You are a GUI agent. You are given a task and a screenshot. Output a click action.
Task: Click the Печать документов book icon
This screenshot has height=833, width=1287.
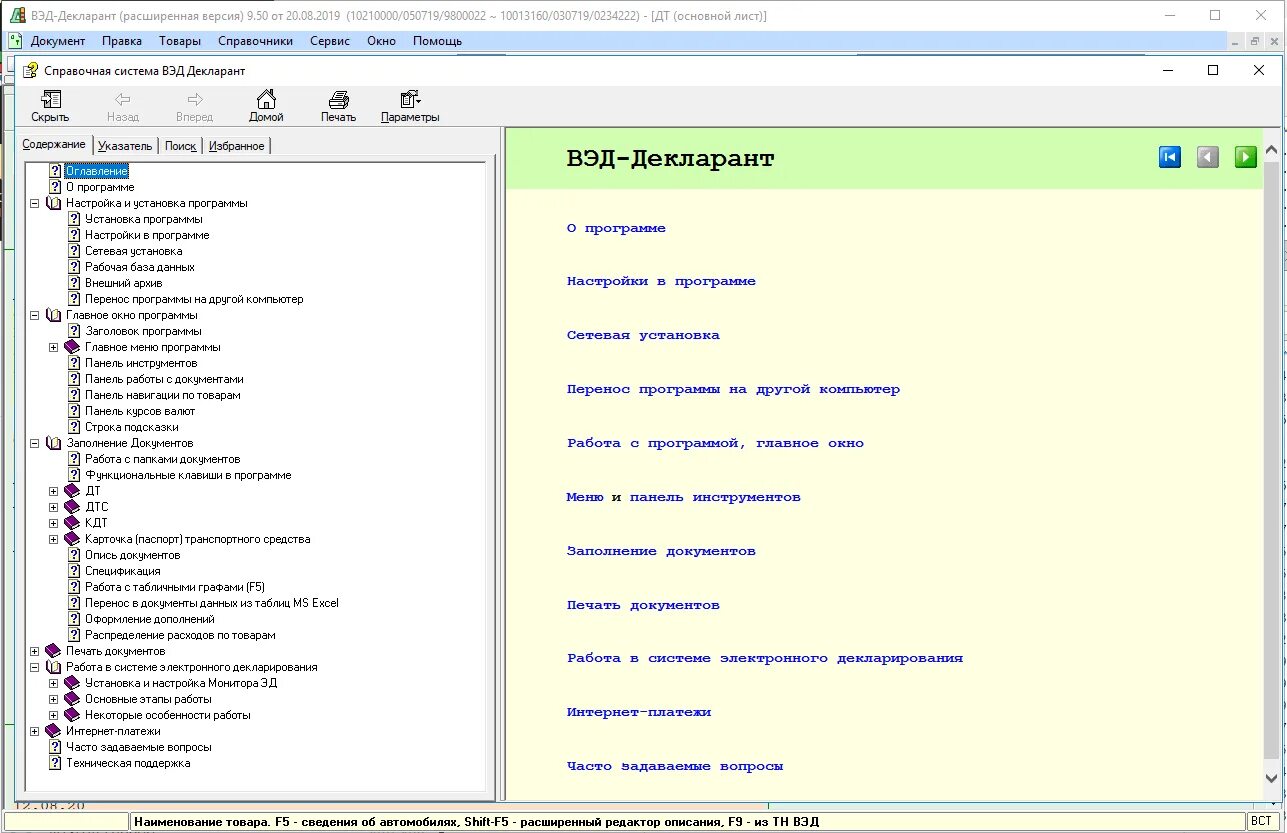point(53,651)
